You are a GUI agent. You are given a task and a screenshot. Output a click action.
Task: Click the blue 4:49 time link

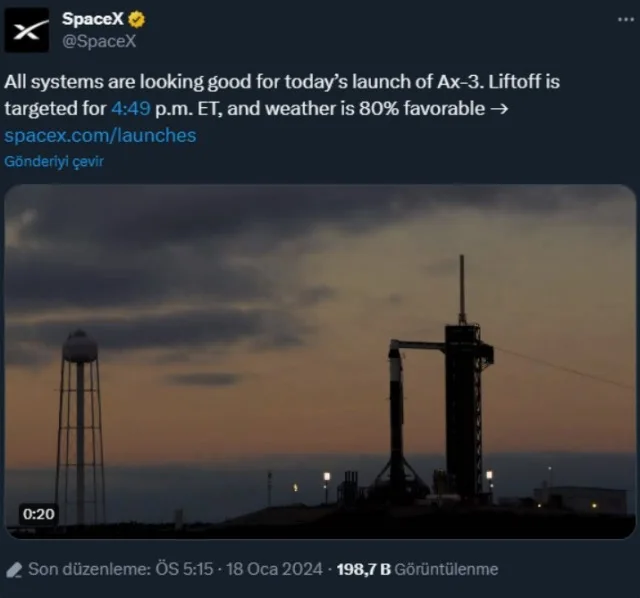(131, 109)
